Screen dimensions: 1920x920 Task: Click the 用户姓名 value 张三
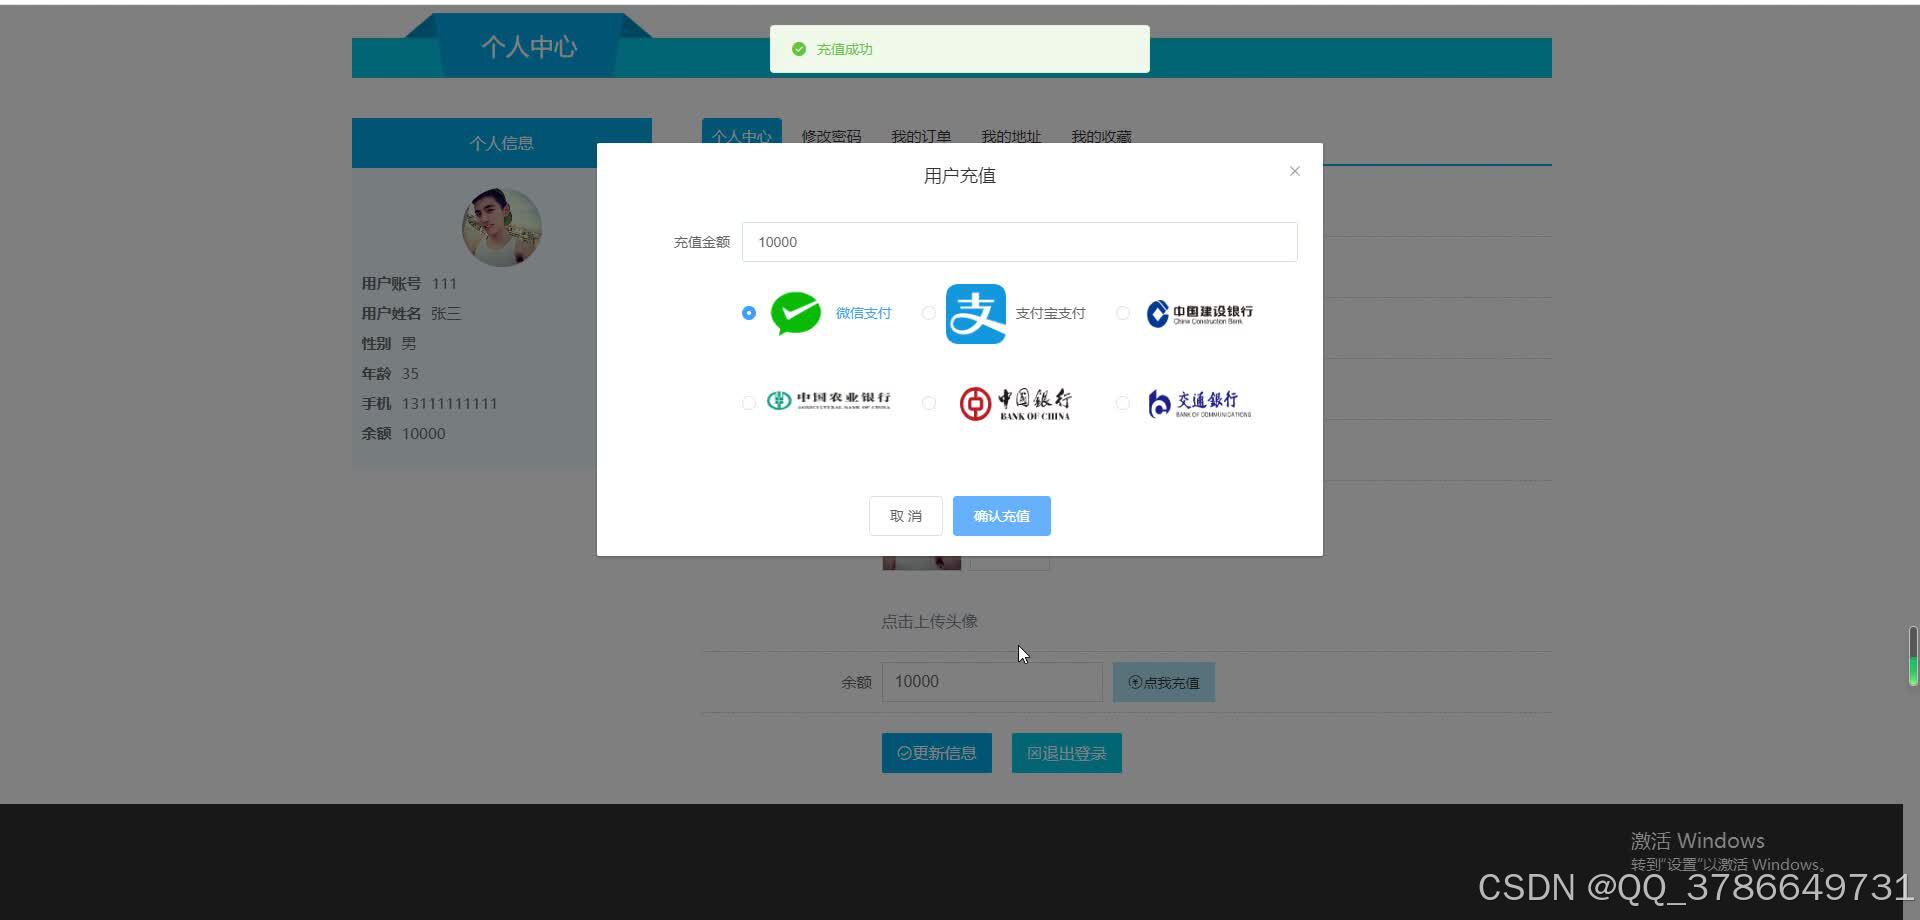point(446,314)
